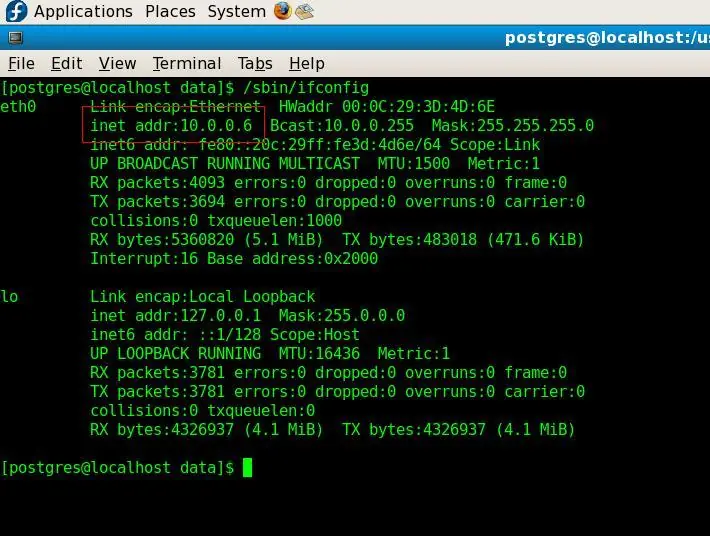This screenshot has width=710, height=536.
Task: Open the terminal View menu
Action: [117, 63]
